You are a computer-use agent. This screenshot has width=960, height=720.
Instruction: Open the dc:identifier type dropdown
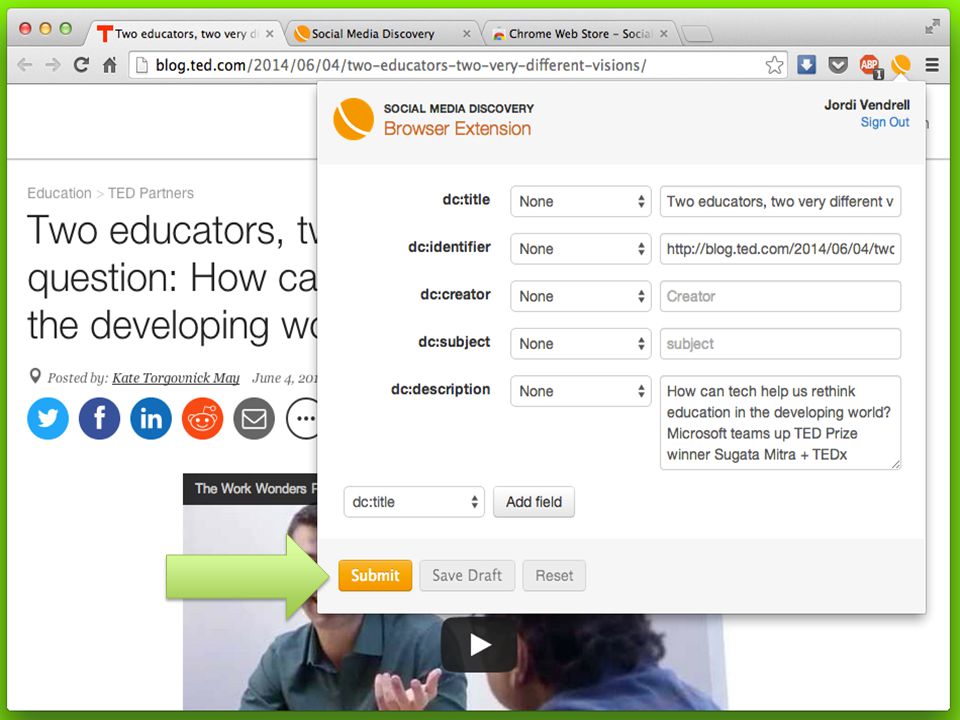coord(580,249)
